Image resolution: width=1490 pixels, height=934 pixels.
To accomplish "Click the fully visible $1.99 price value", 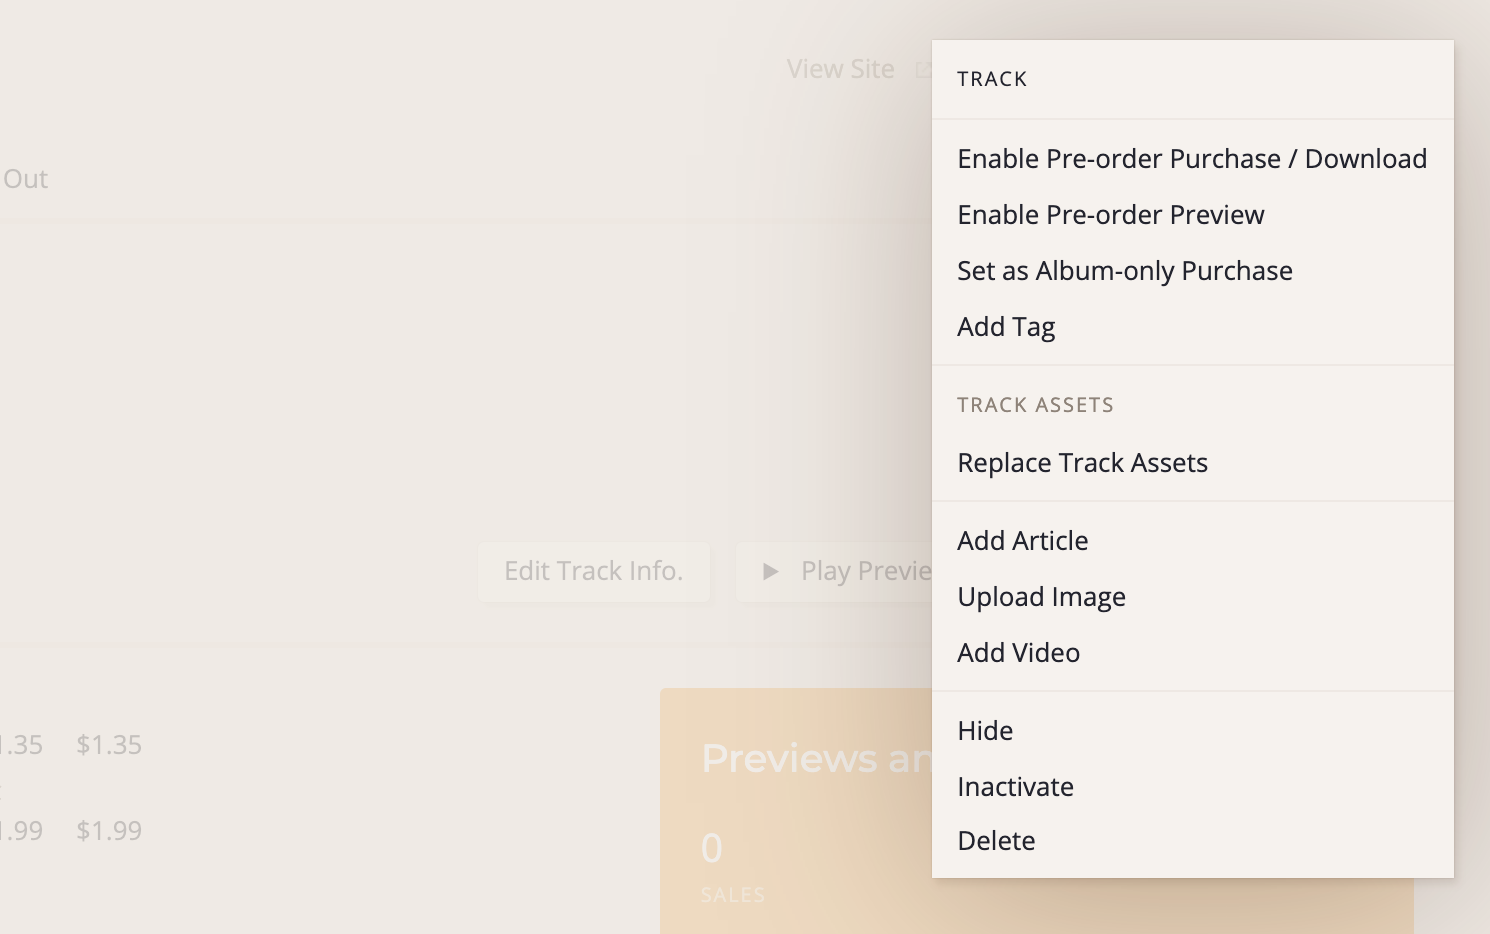I will [109, 831].
